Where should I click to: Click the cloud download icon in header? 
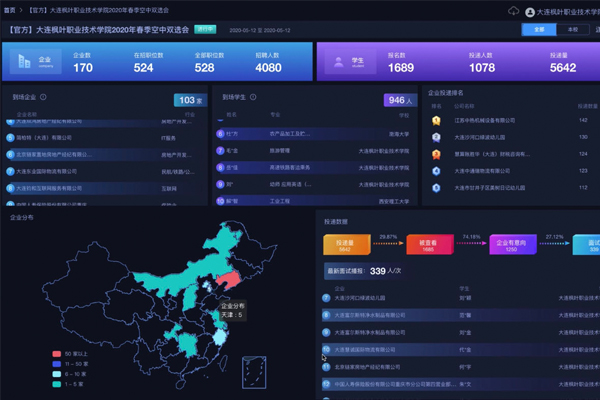click(514, 10)
